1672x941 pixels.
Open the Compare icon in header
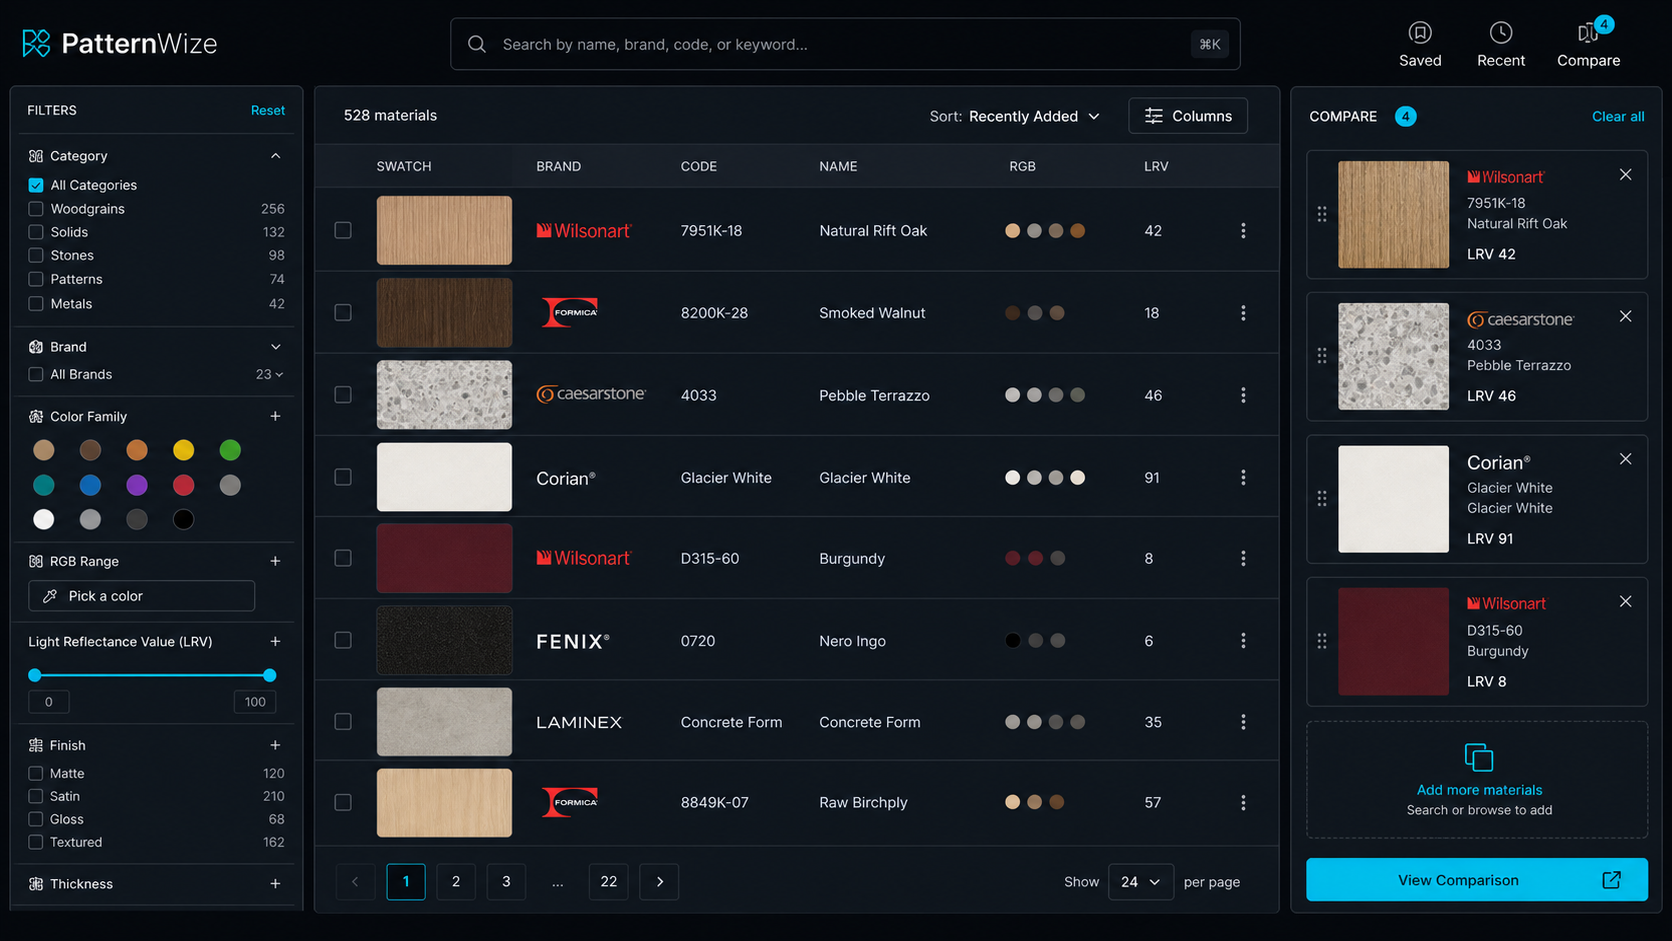pos(1588,33)
